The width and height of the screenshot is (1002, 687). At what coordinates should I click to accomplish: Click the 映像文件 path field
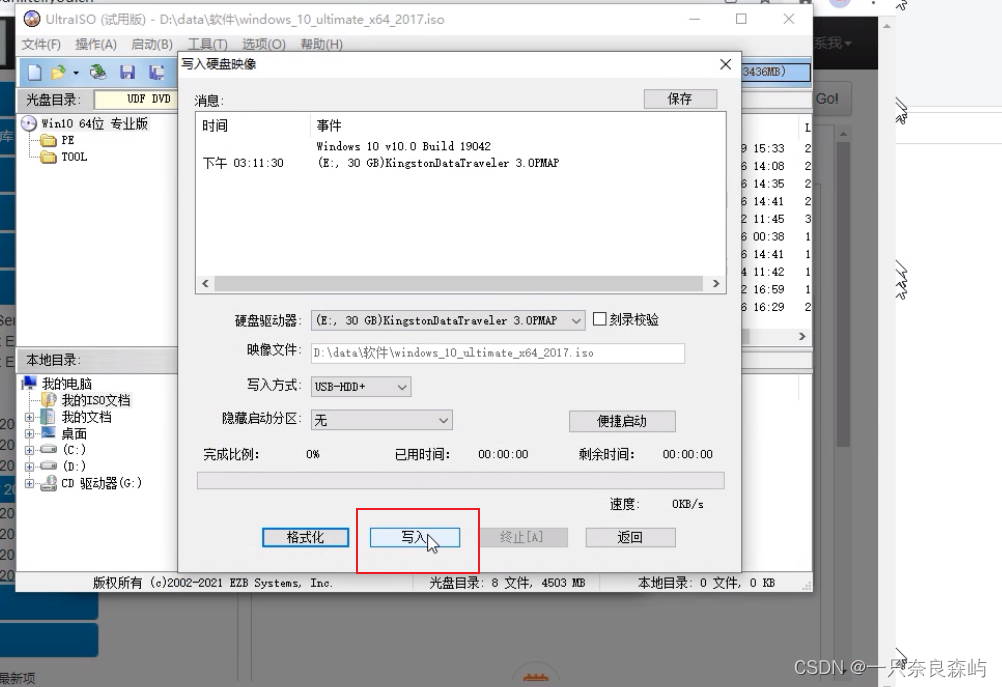click(498, 353)
